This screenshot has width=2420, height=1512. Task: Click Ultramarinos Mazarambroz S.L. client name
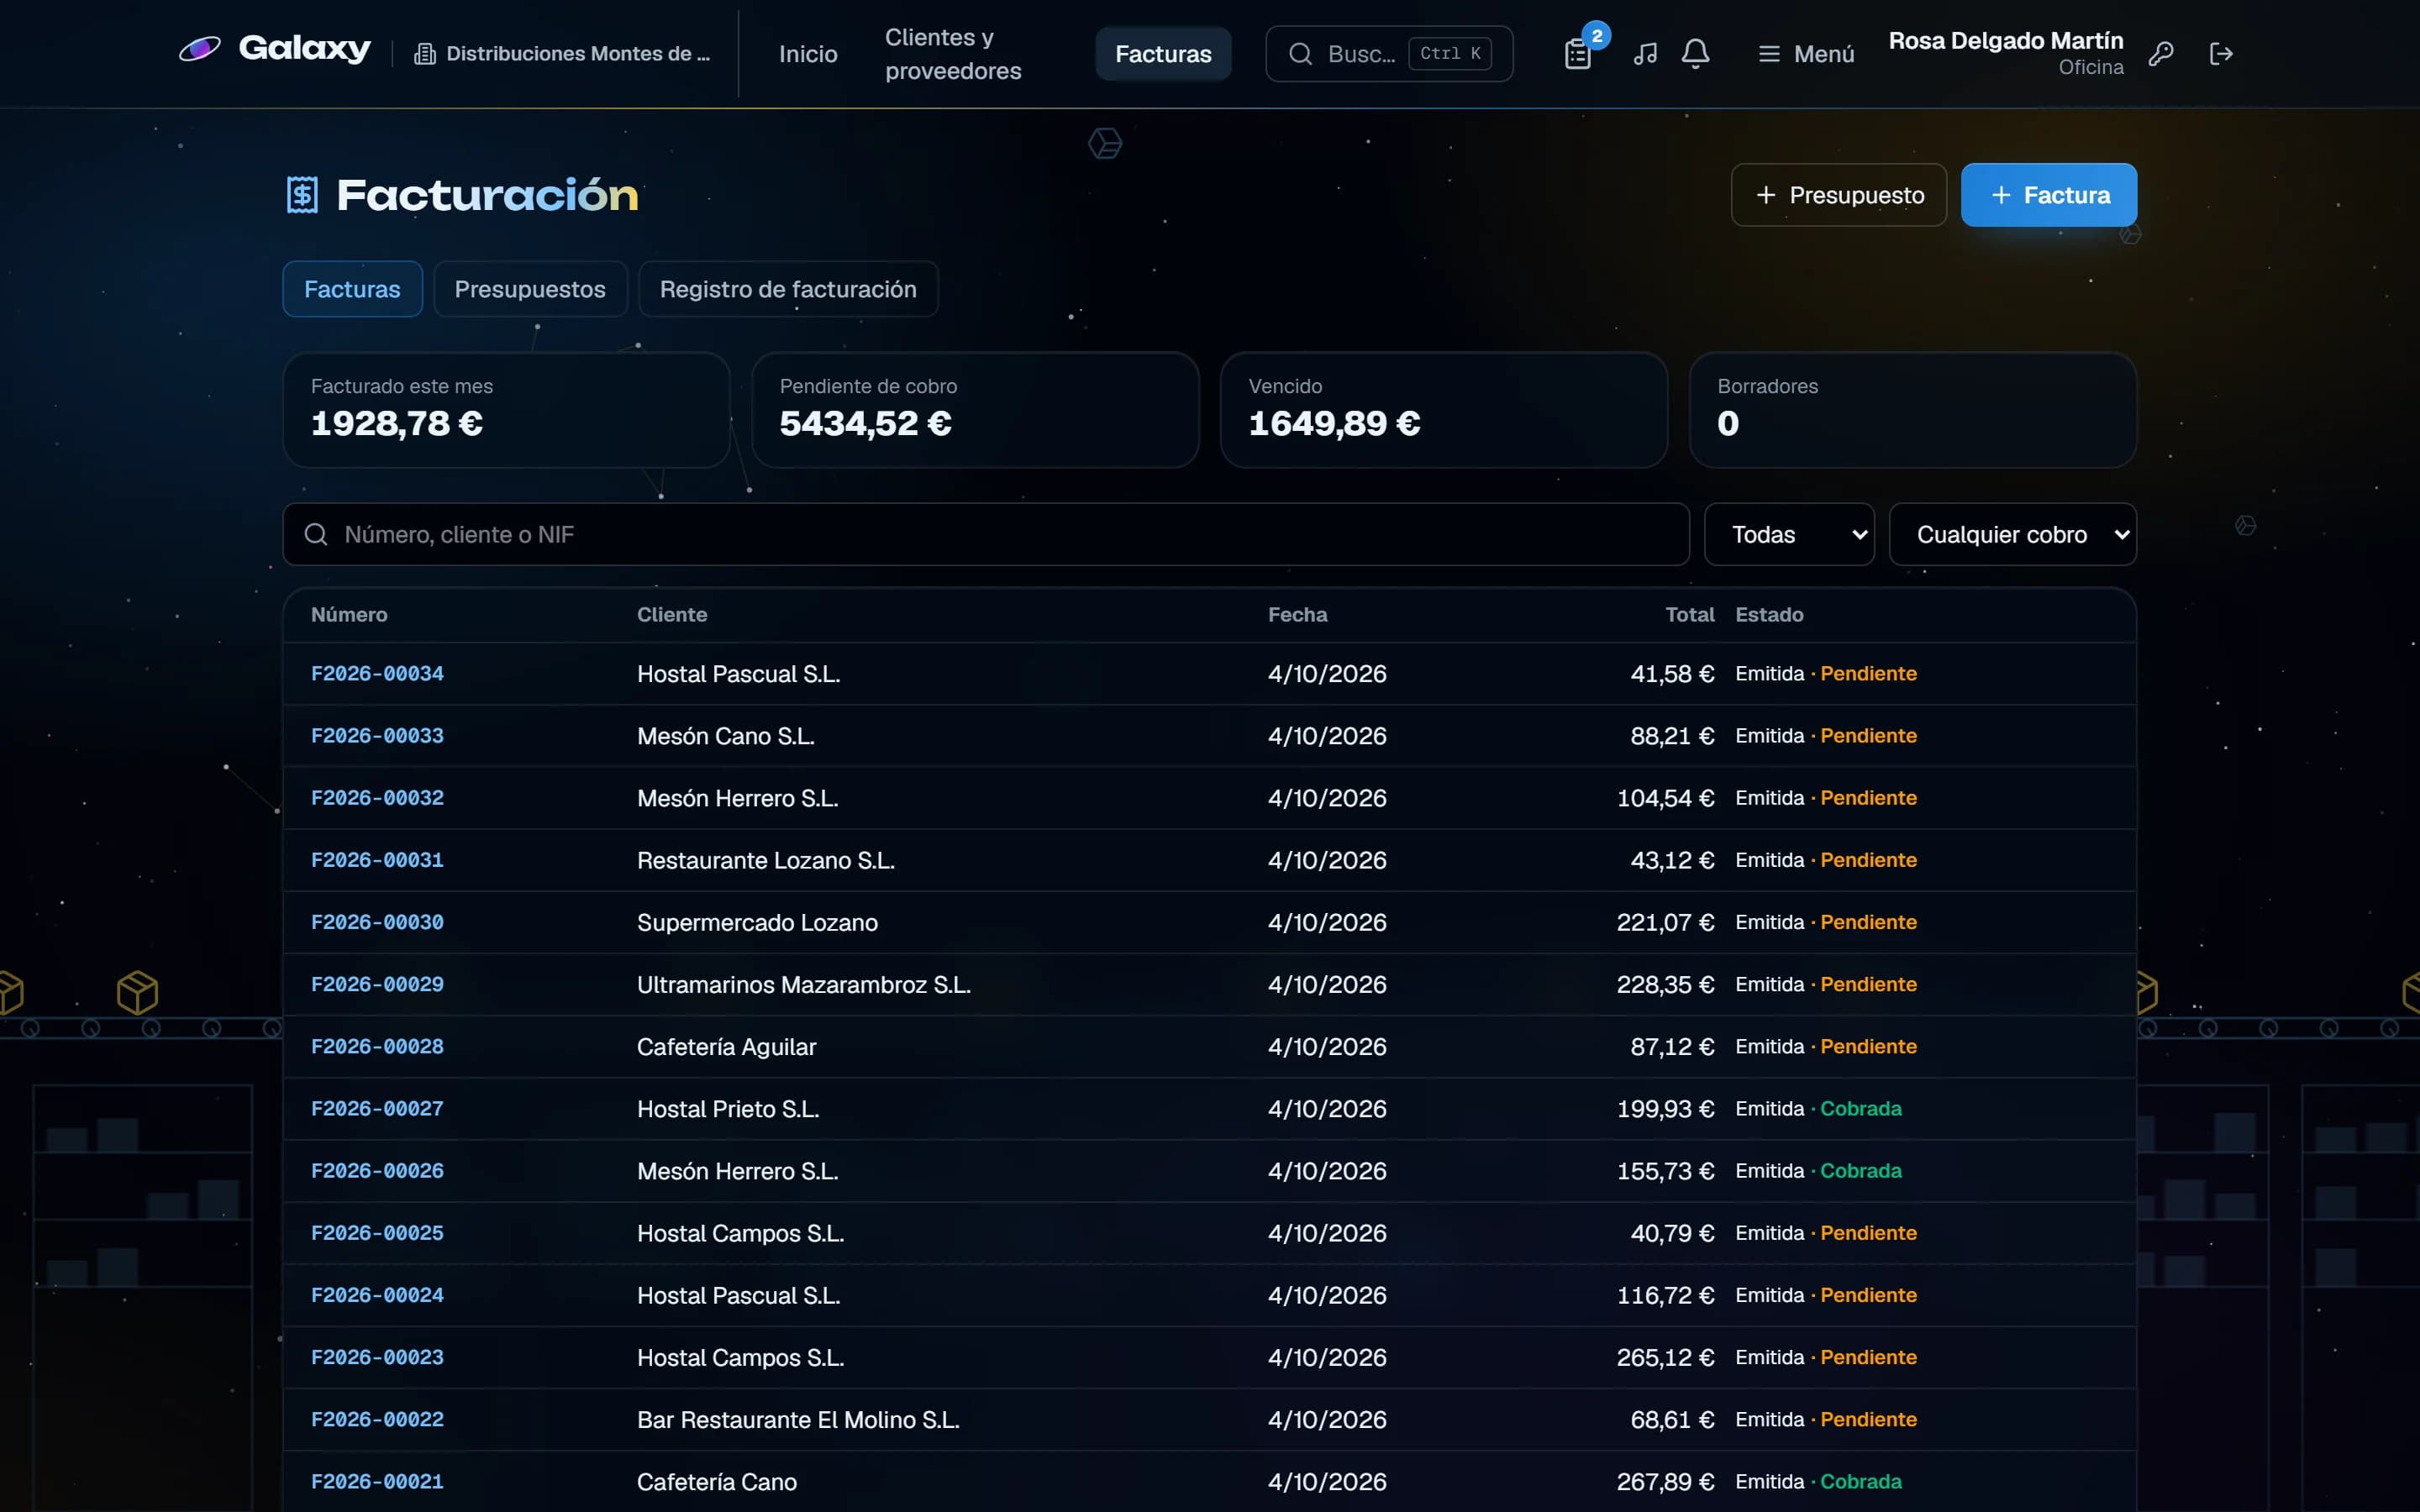pos(804,985)
